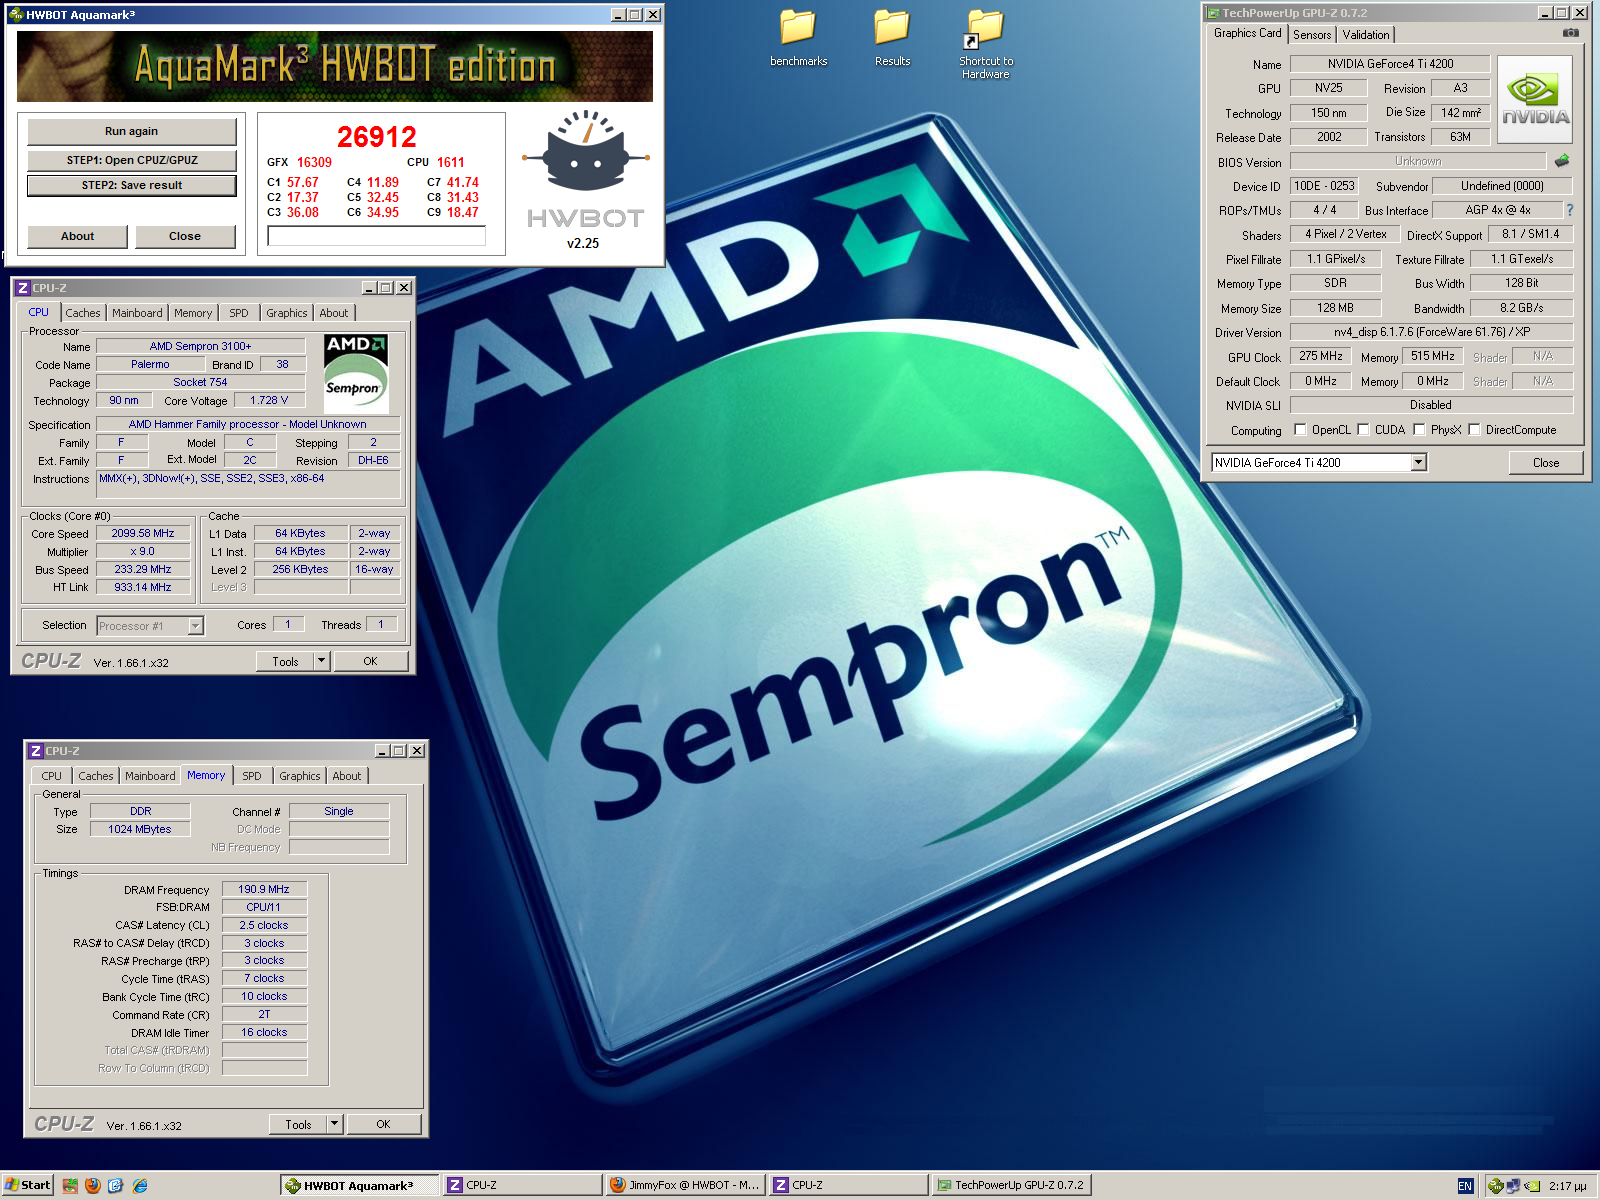This screenshot has height=1200, width=1600.
Task: Click Tools button in lower CPU-Z
Action: [x=298, y=1124]
